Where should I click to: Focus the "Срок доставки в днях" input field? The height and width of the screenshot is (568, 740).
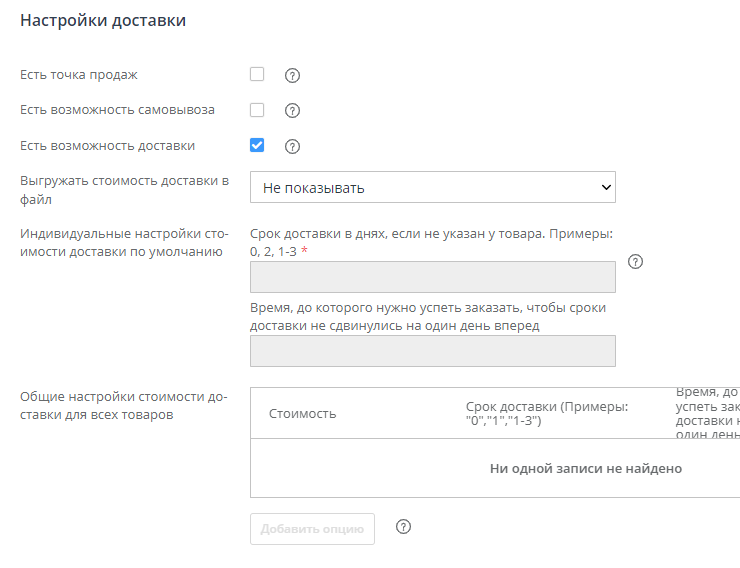[x=432, y=277]
